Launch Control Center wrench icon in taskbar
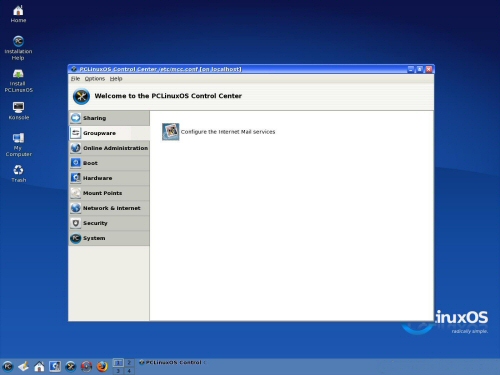The width and height of the screenshot is (500, 375). pos(71,367)
